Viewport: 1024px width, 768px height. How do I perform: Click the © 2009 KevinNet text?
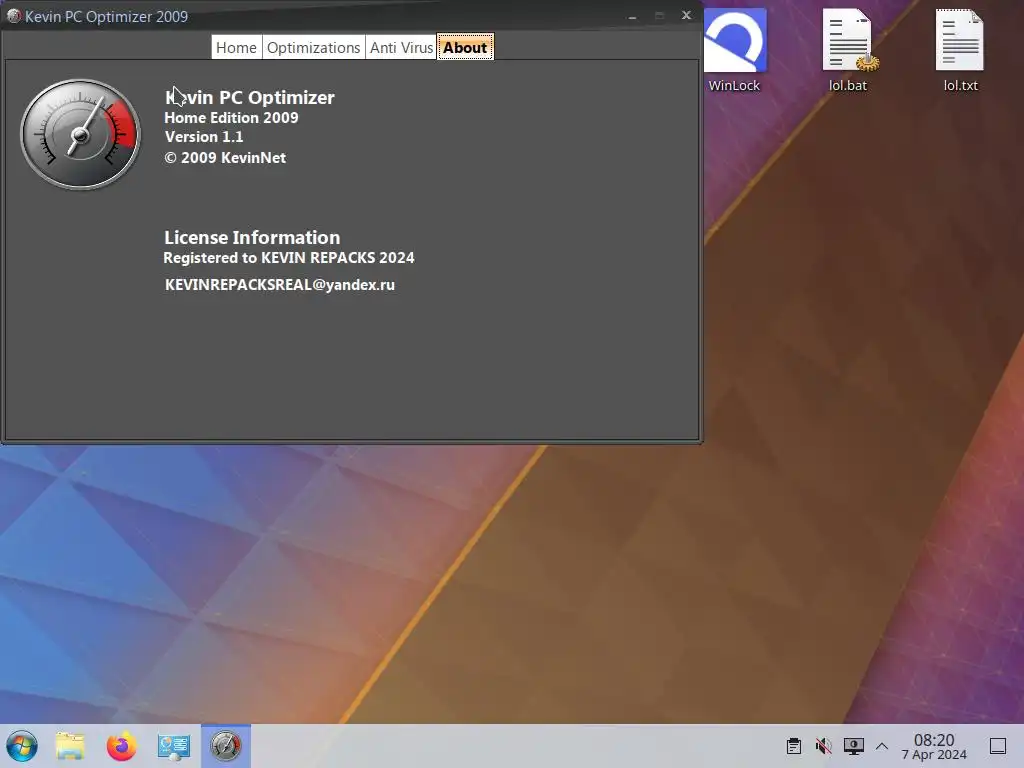pos(225,158)
